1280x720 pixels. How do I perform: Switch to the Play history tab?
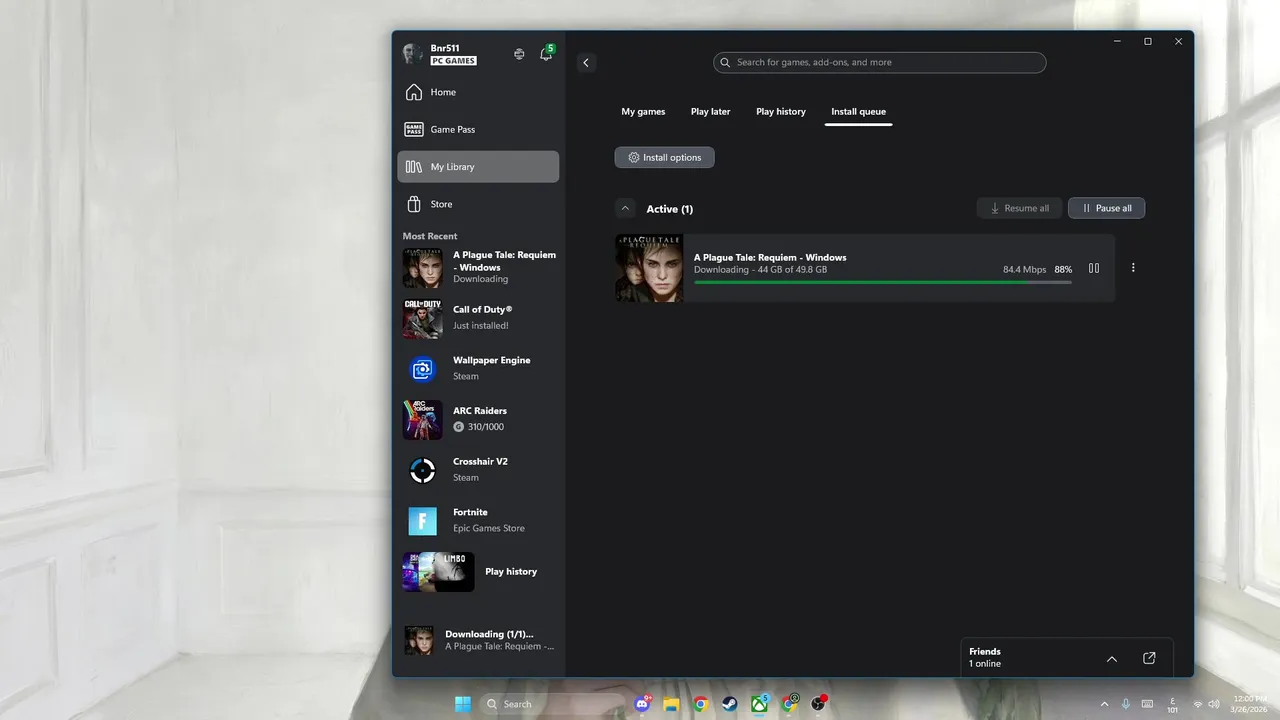[x=781, y=111]
